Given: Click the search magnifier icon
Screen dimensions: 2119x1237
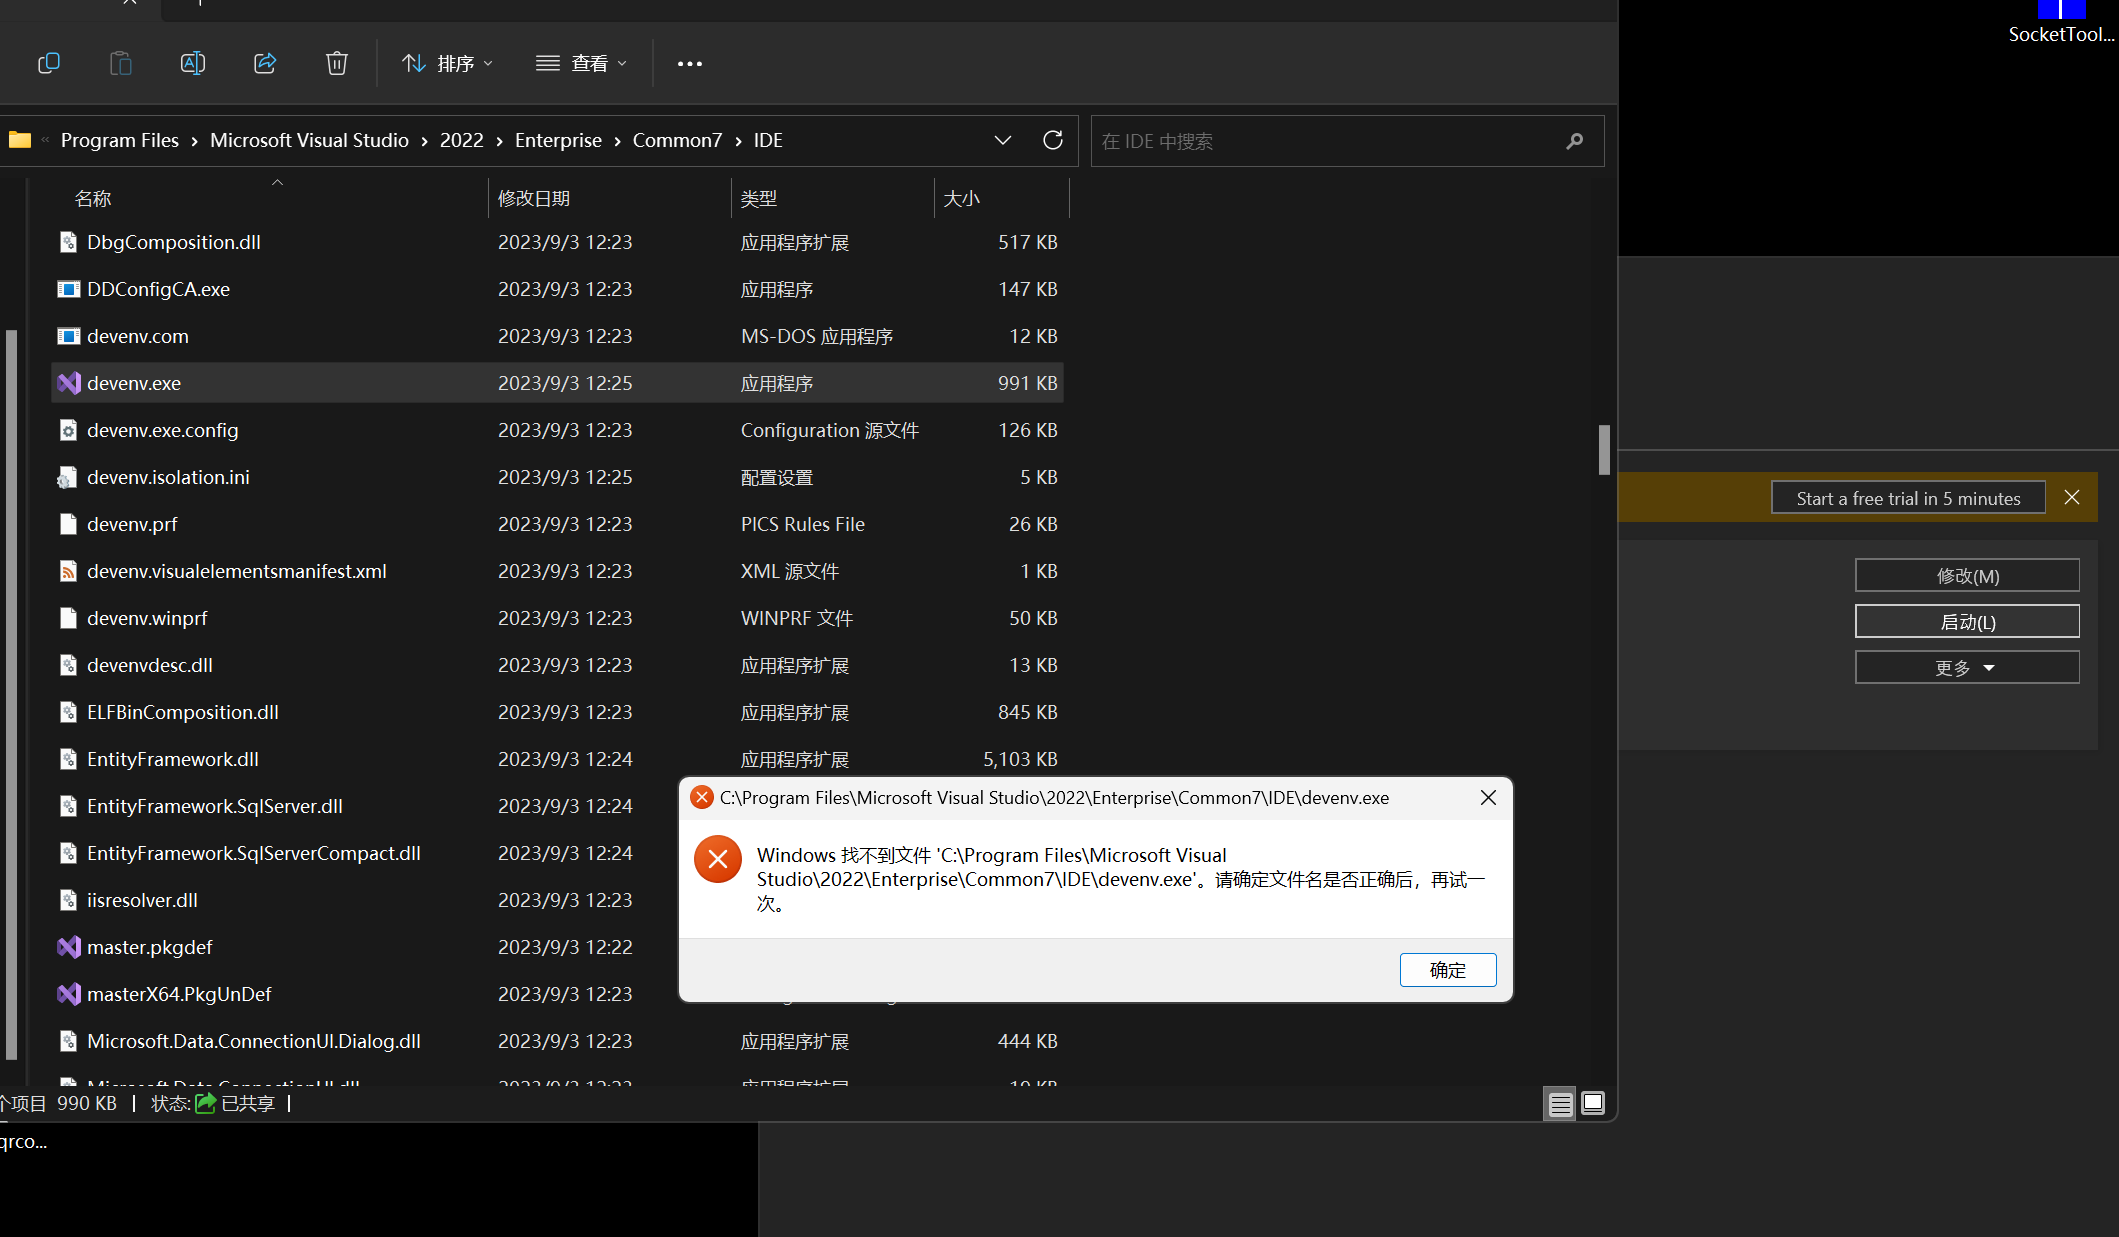Looking at the screenshot, I should [1575, 141].
